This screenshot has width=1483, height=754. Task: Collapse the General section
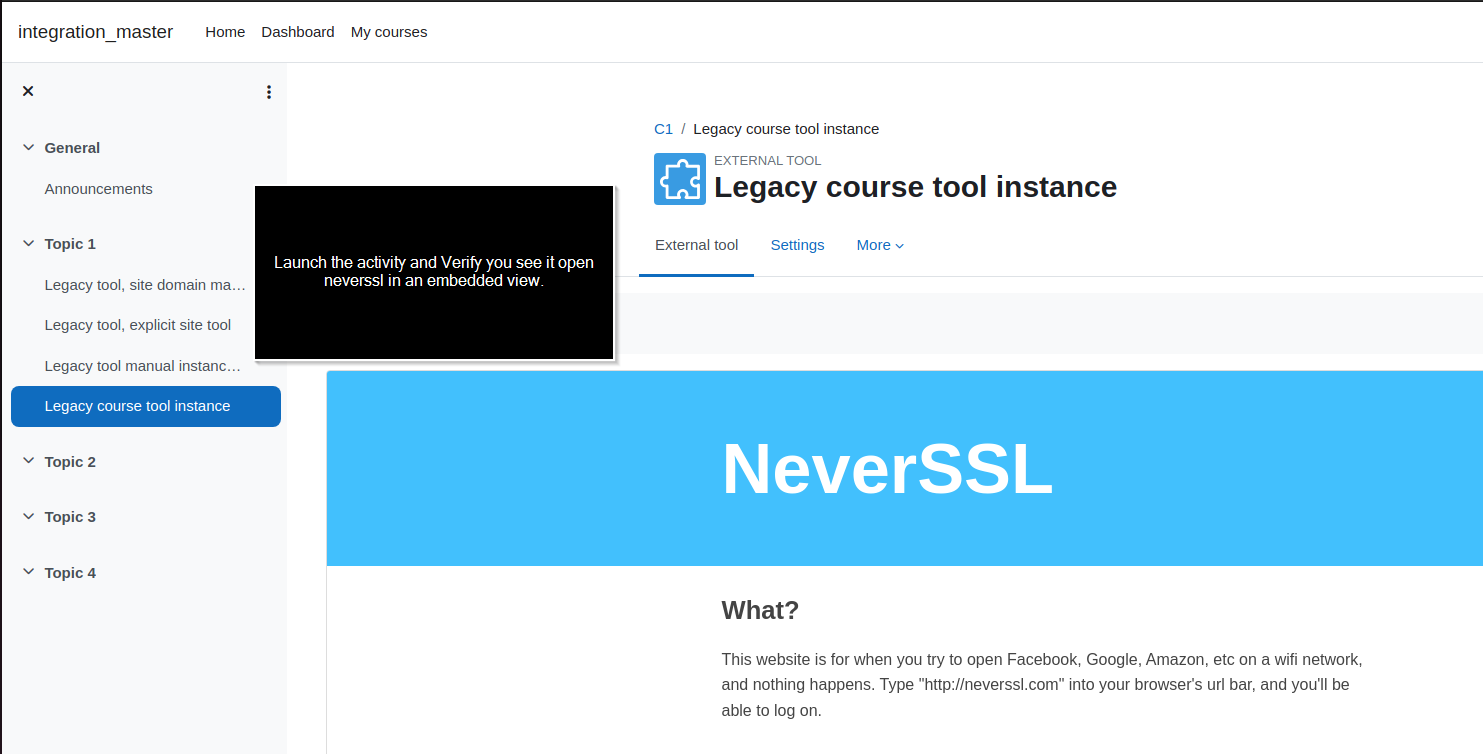(x=29, y=148)
